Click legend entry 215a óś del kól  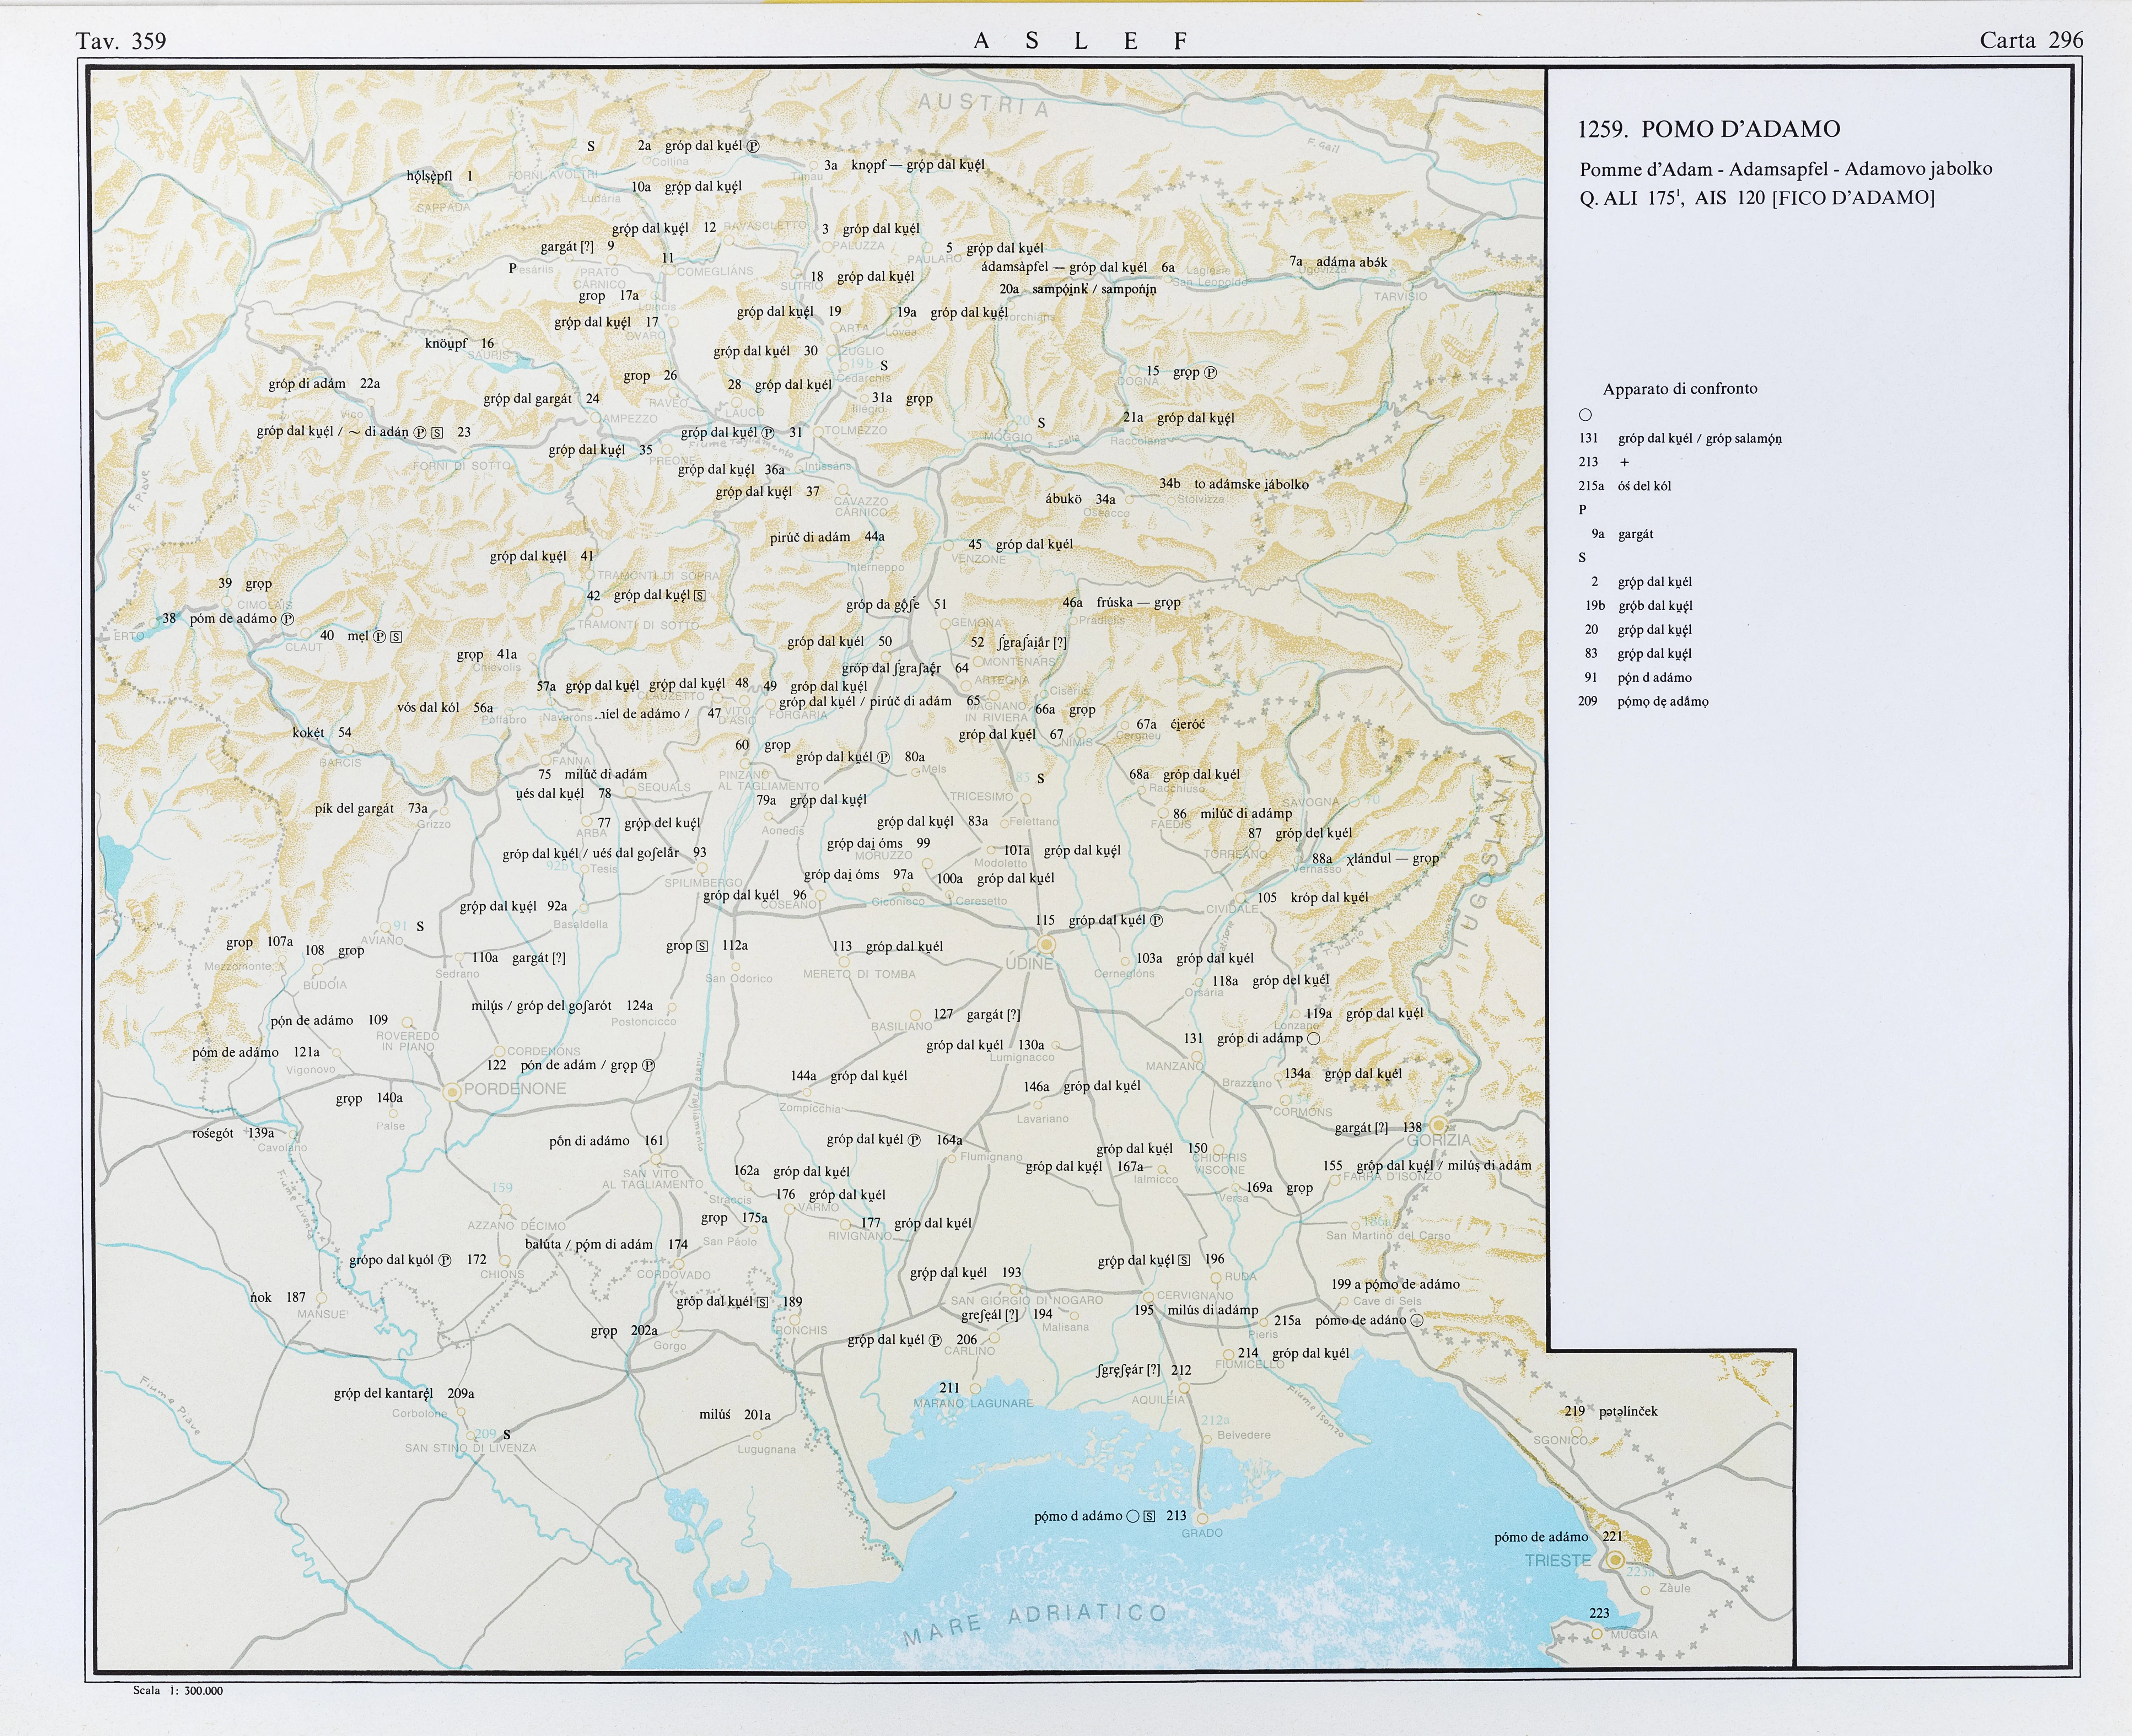coord(1625,486)
